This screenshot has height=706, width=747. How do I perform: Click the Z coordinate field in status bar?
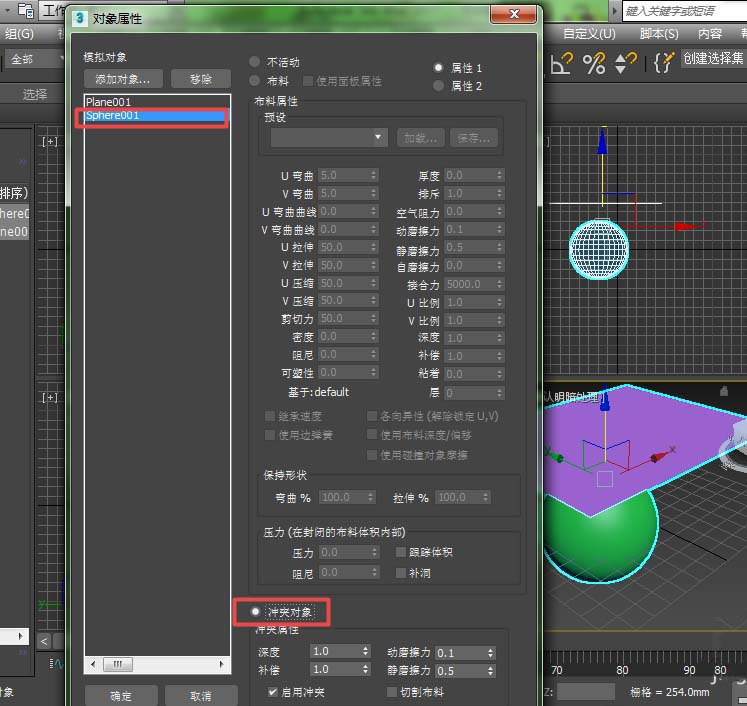585,692
